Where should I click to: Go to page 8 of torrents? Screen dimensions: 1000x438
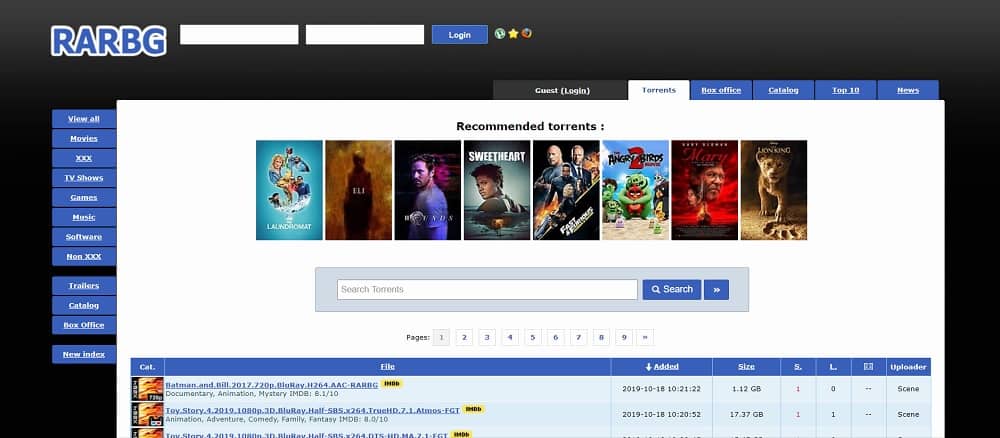coord(601,337)
